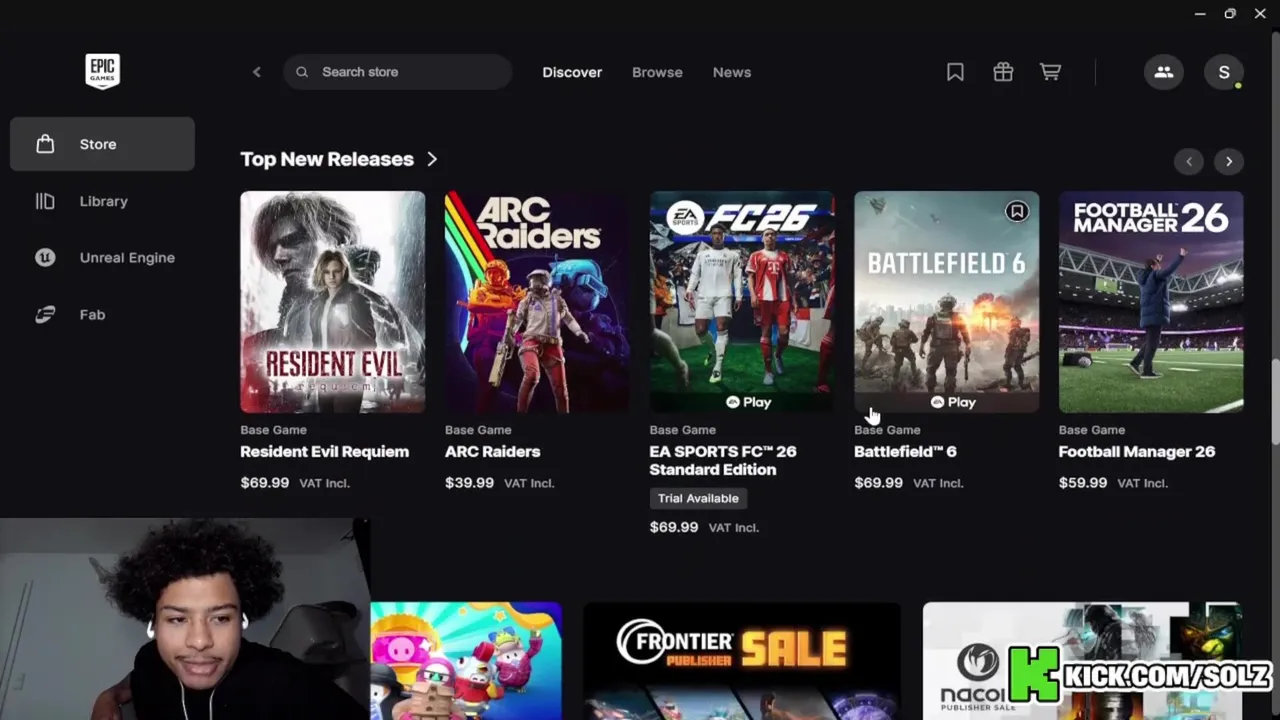Open the ARC Raiders cover art
Image resolution: width=1280 pixels, height=720 pixels.
pos(537,302)
